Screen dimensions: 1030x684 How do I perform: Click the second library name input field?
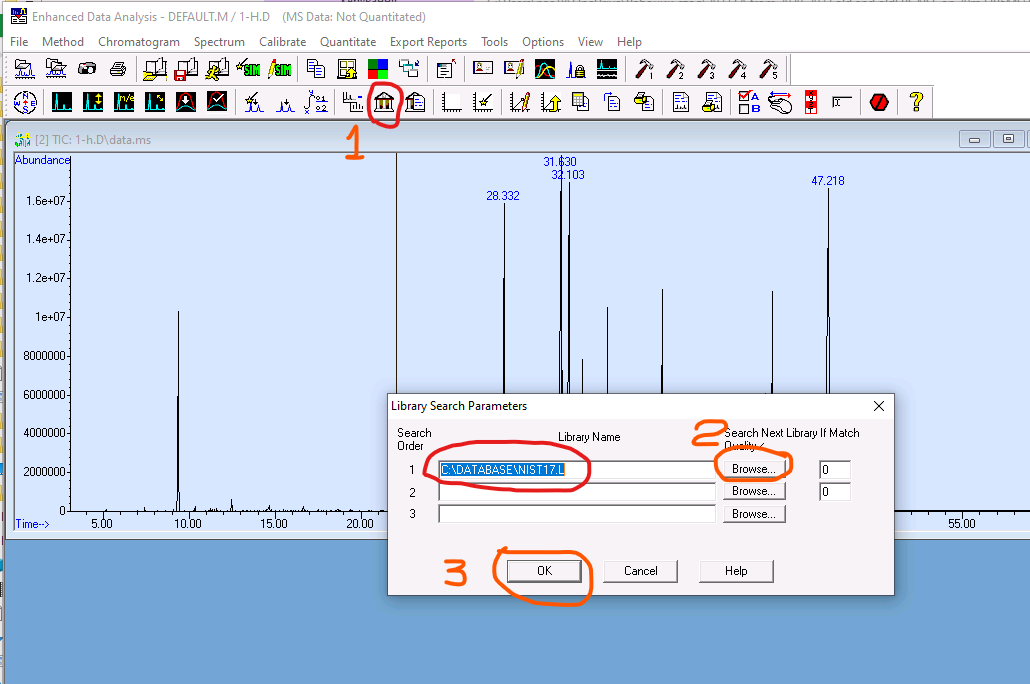tap(577, 492)
